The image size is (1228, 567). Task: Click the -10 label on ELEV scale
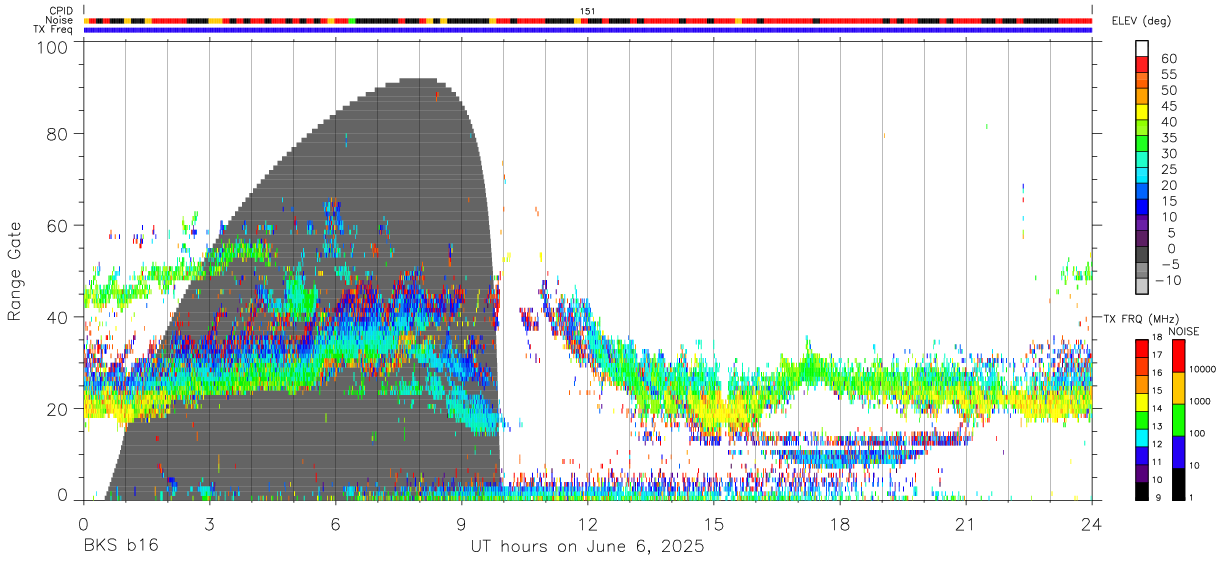point(1168,281)
